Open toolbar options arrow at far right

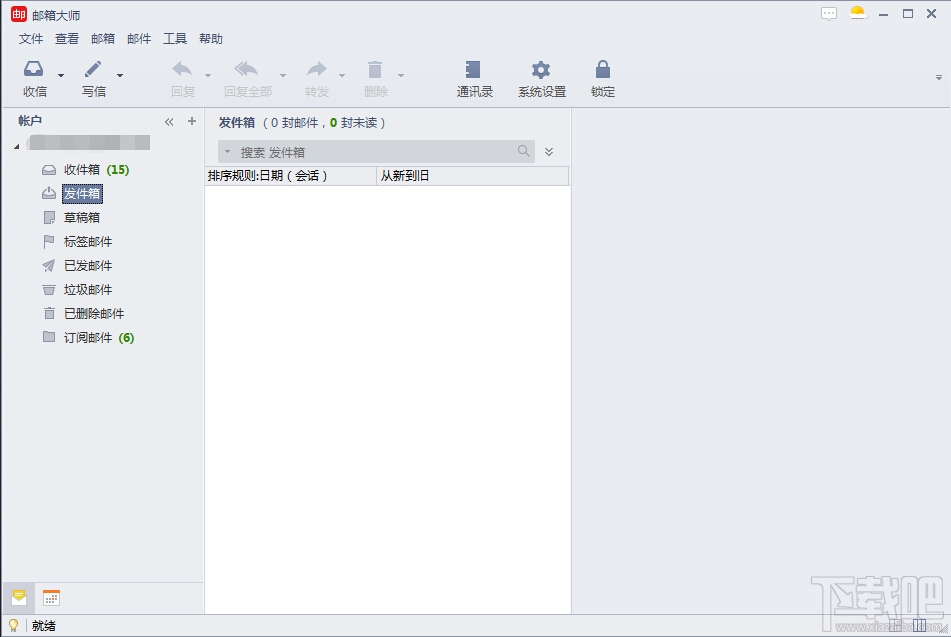point(938,78)
